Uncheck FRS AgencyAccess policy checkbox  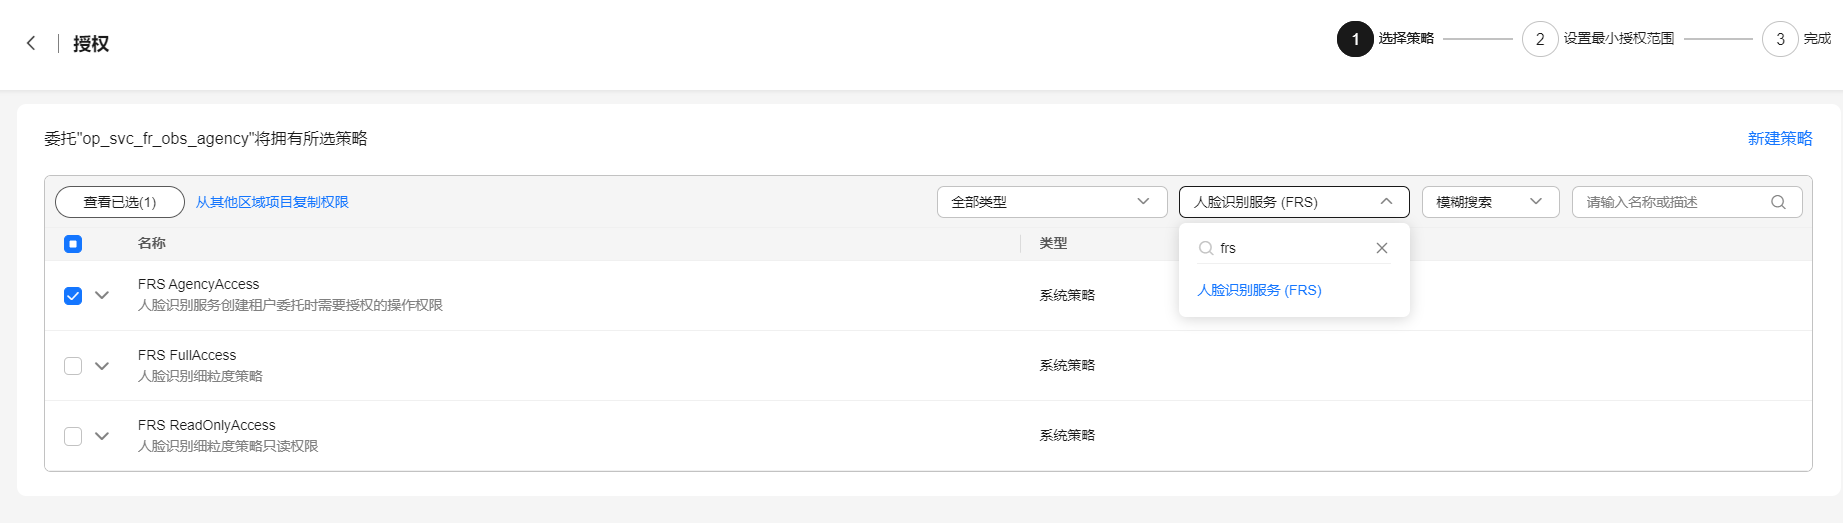click(x=73, y=295)
